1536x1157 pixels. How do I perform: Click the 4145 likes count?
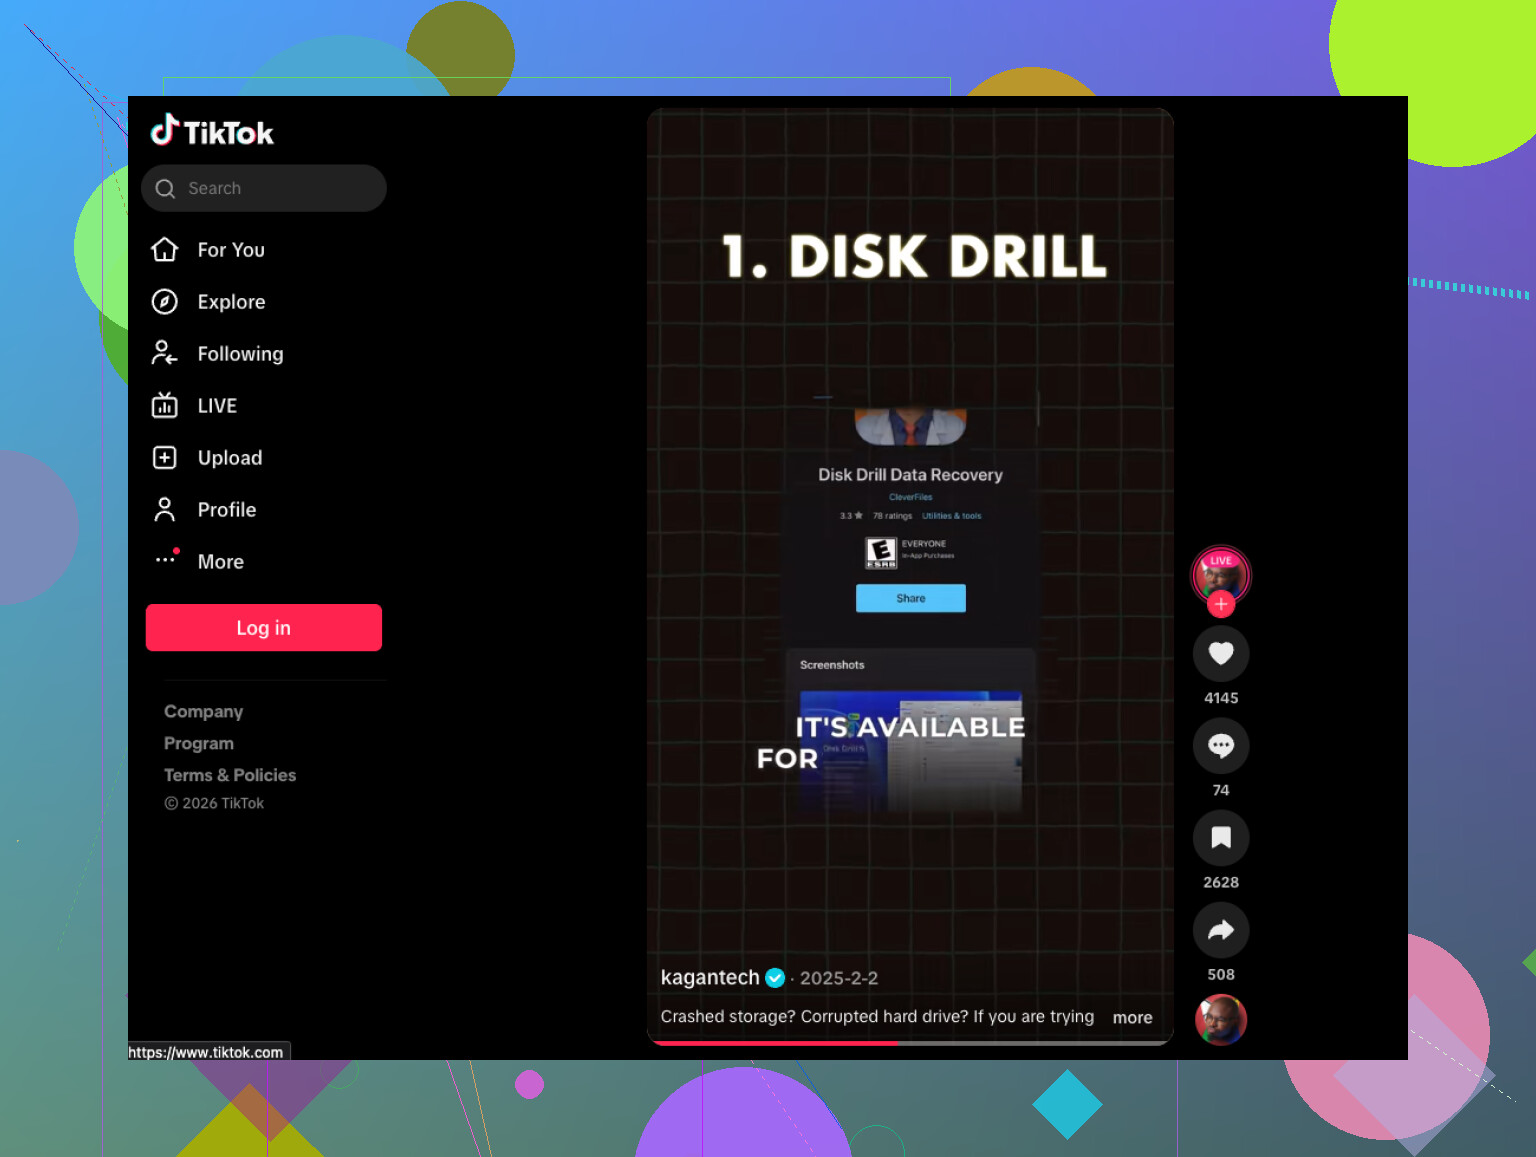click(x=1221, y=698)
